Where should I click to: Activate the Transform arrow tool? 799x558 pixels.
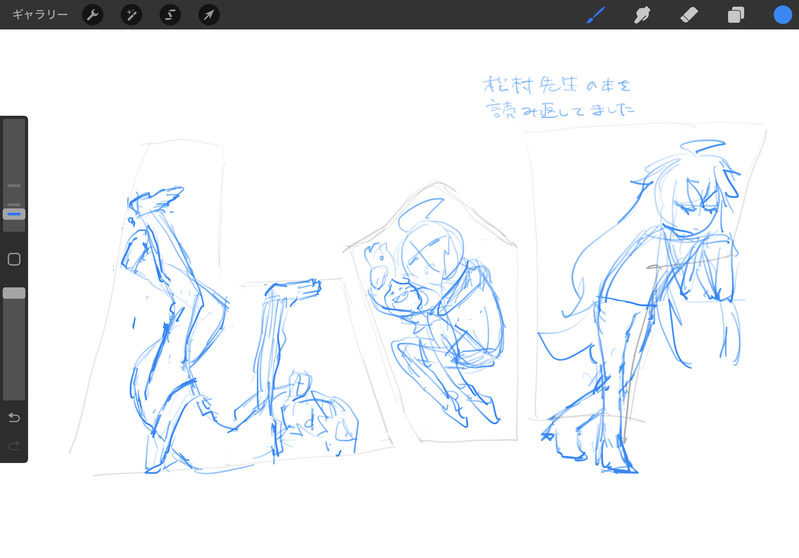[x=209, y=15]
